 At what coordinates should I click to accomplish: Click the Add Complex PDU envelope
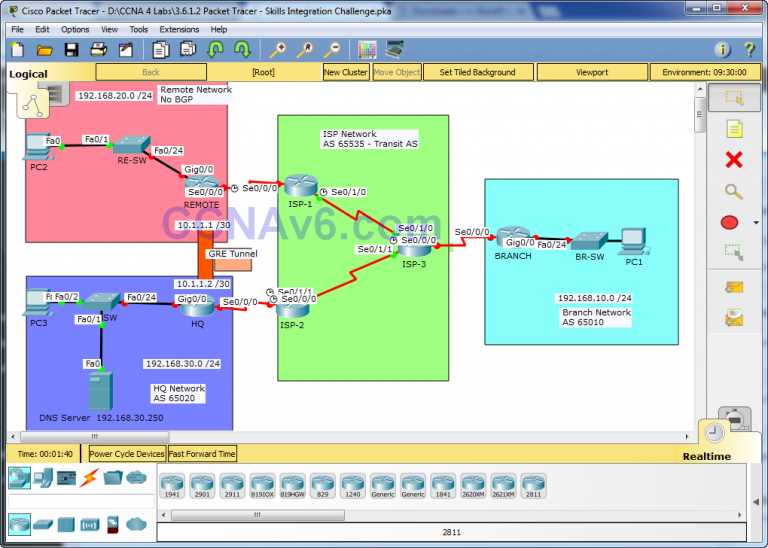[x=734, y=318]
